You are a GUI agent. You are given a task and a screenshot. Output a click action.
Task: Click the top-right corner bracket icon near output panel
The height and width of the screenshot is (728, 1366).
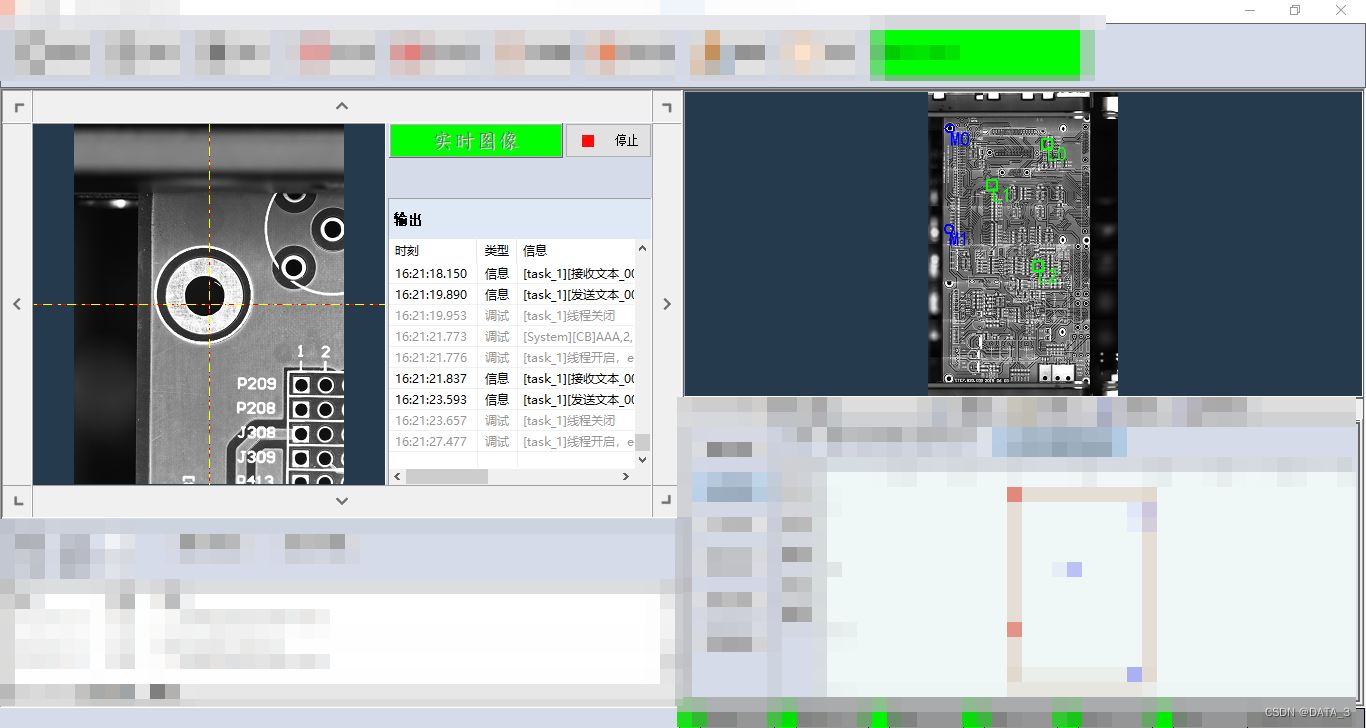pyautogui.click(x=666, y=105)
